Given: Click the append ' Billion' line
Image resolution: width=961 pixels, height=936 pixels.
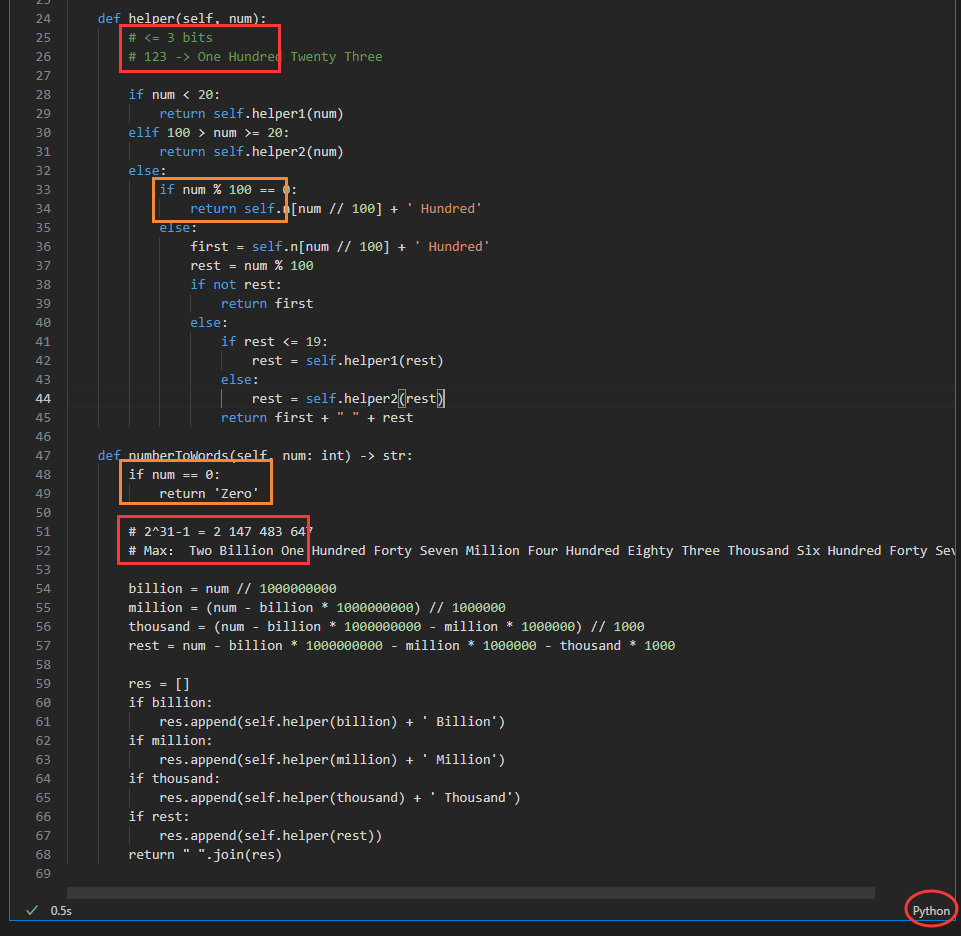Looking at the screenshot, I should tap(332, 721).
